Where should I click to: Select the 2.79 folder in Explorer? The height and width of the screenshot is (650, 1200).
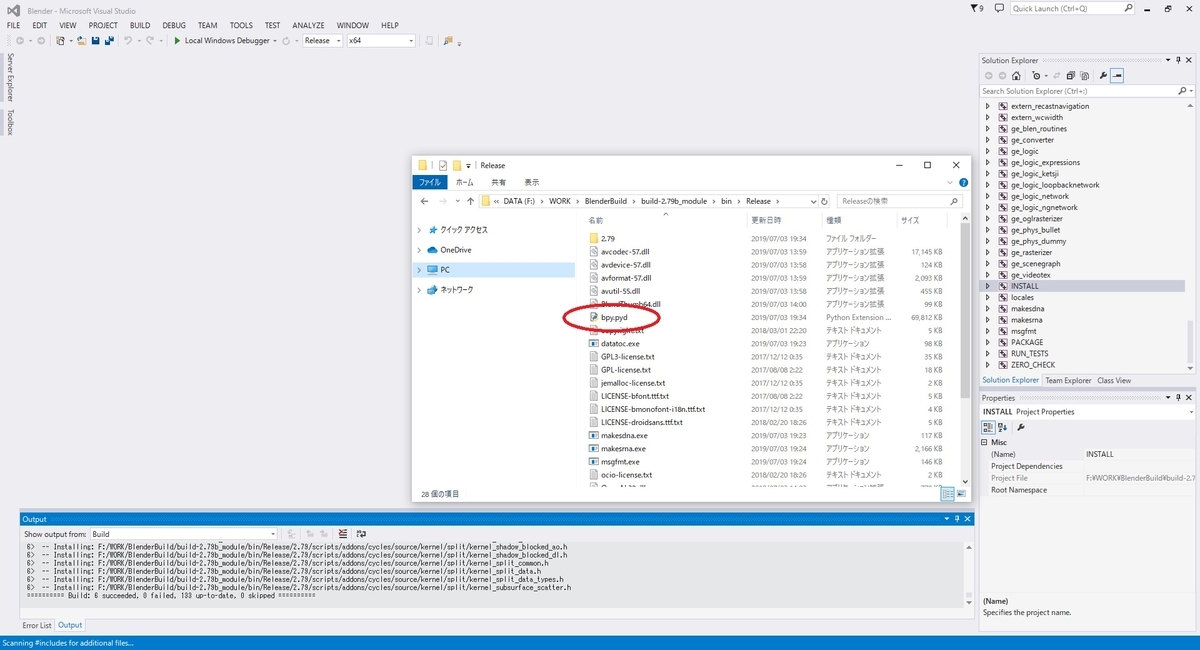(x=609, y=238)
